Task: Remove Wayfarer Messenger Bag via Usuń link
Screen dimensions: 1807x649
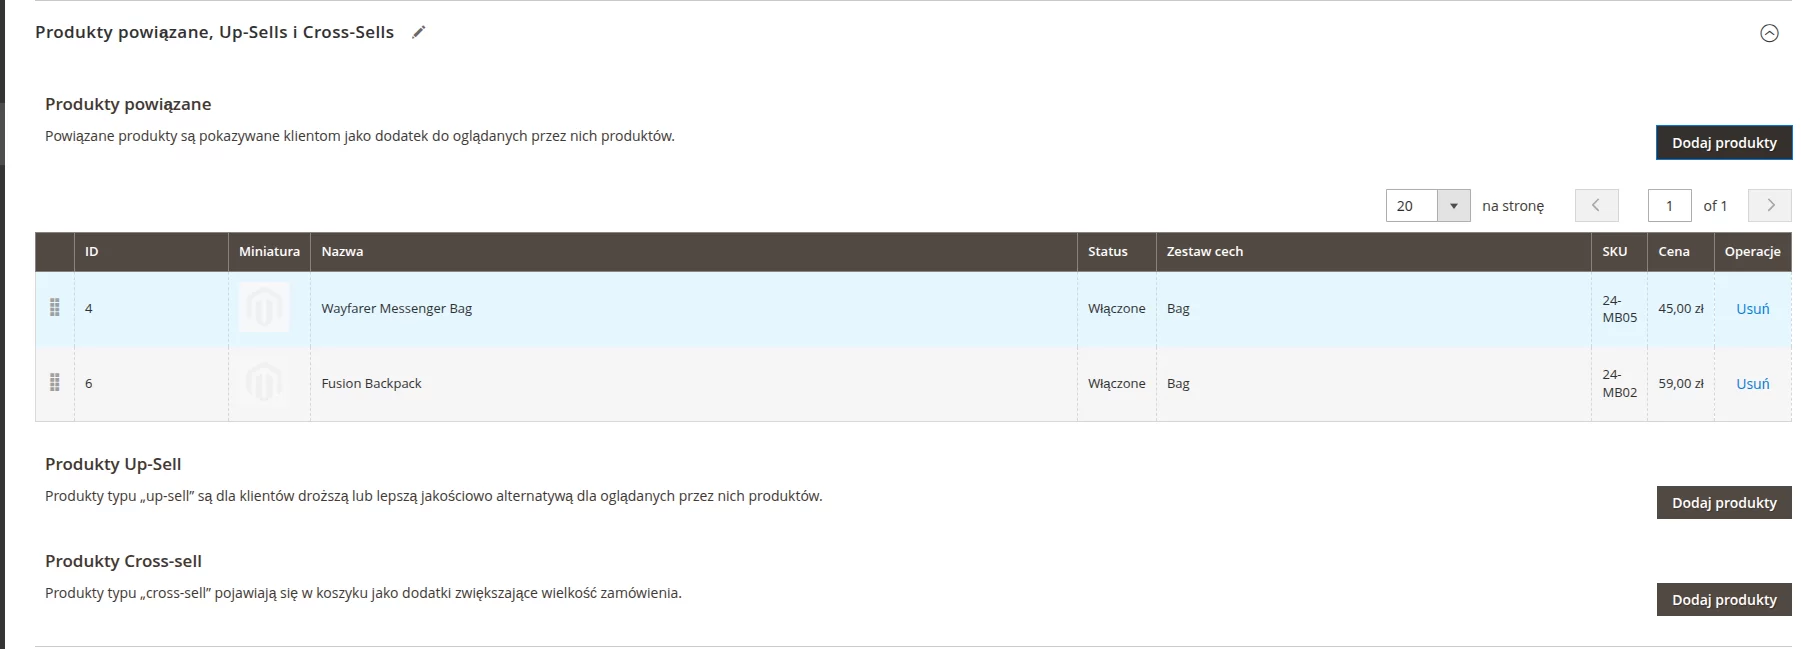Action: pyautogui.click(x=1752, y=309)
